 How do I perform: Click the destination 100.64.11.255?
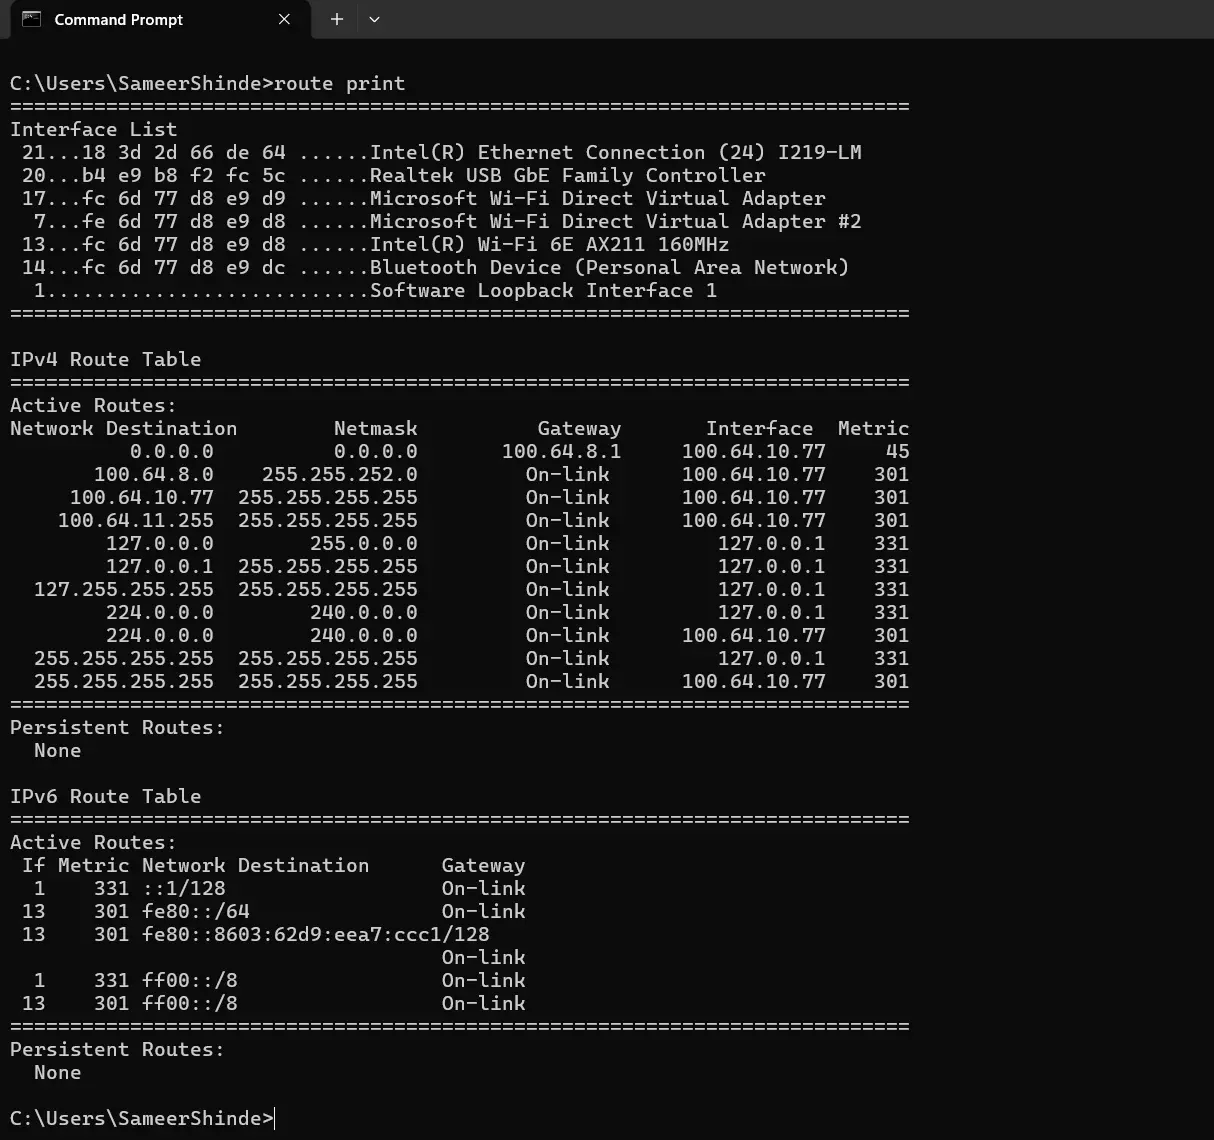pos(136,520)
